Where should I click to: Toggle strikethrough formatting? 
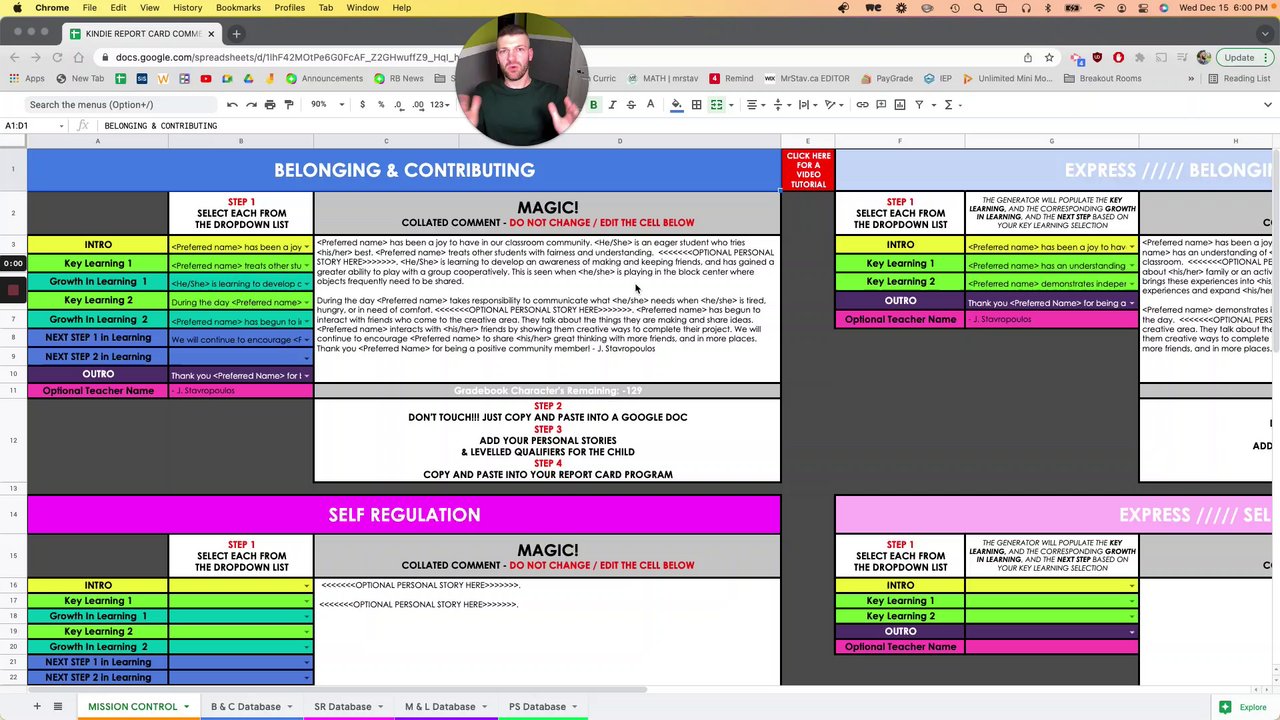[631, 104]
